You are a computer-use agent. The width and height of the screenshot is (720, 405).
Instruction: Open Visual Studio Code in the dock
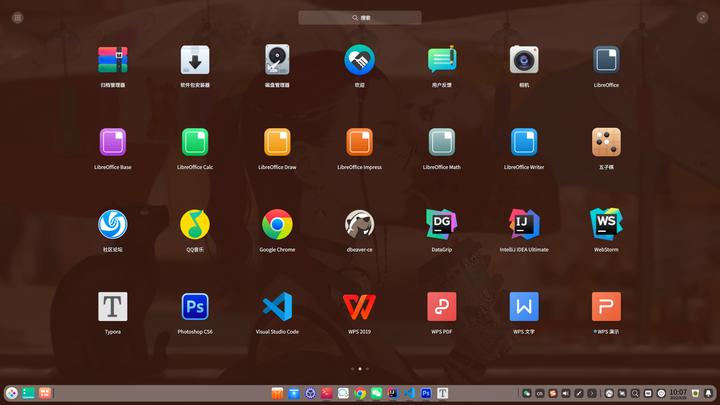pyautogui.click(x=409, y=393)
